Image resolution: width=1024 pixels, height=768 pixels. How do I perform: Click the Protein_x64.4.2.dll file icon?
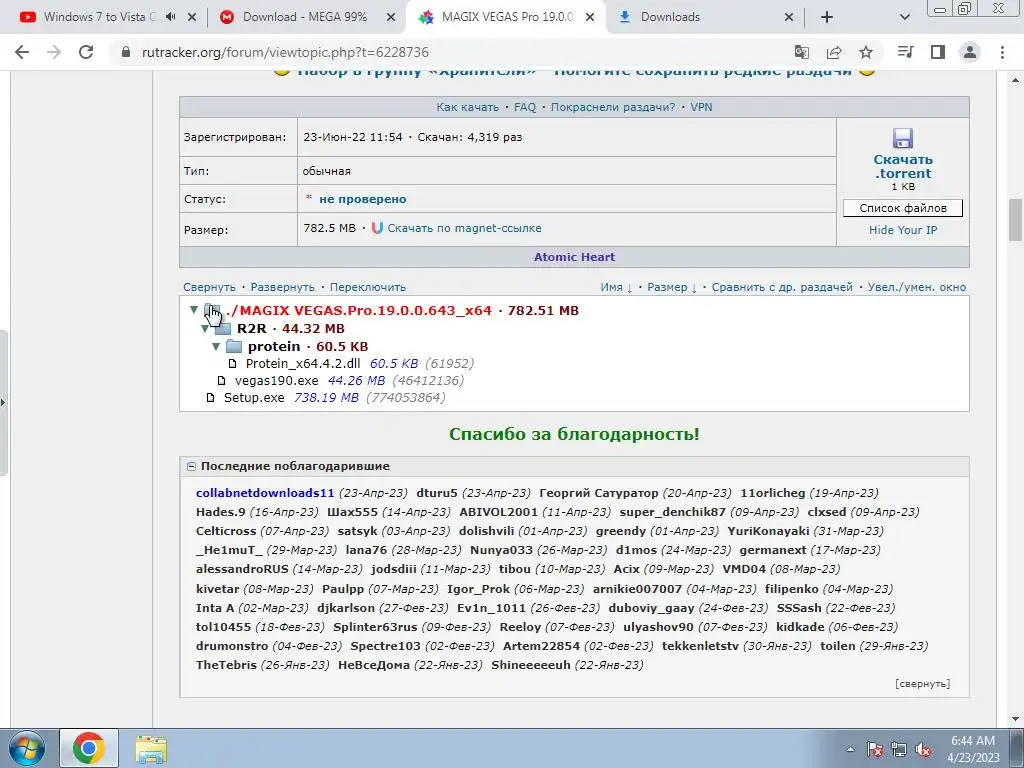pyautogui.click(x=232, y=364)
